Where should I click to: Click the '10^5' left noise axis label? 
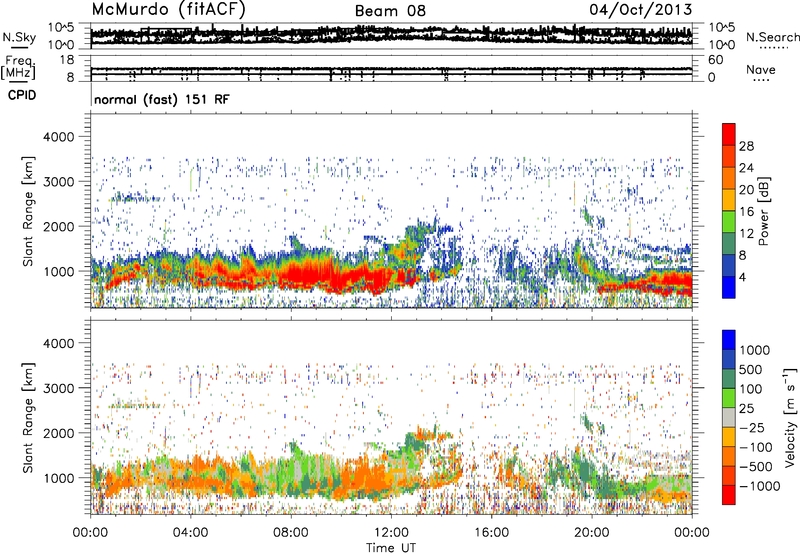(61, 28)
